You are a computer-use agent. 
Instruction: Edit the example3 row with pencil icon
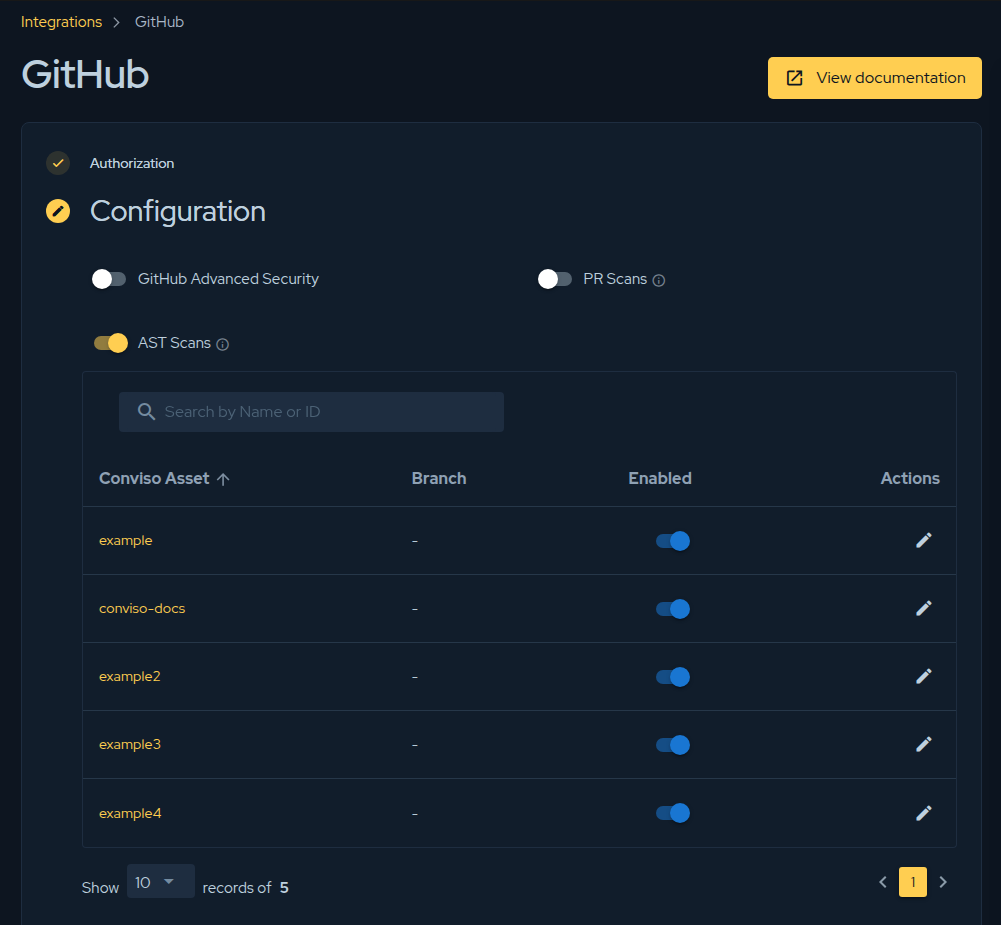[924, 744]
